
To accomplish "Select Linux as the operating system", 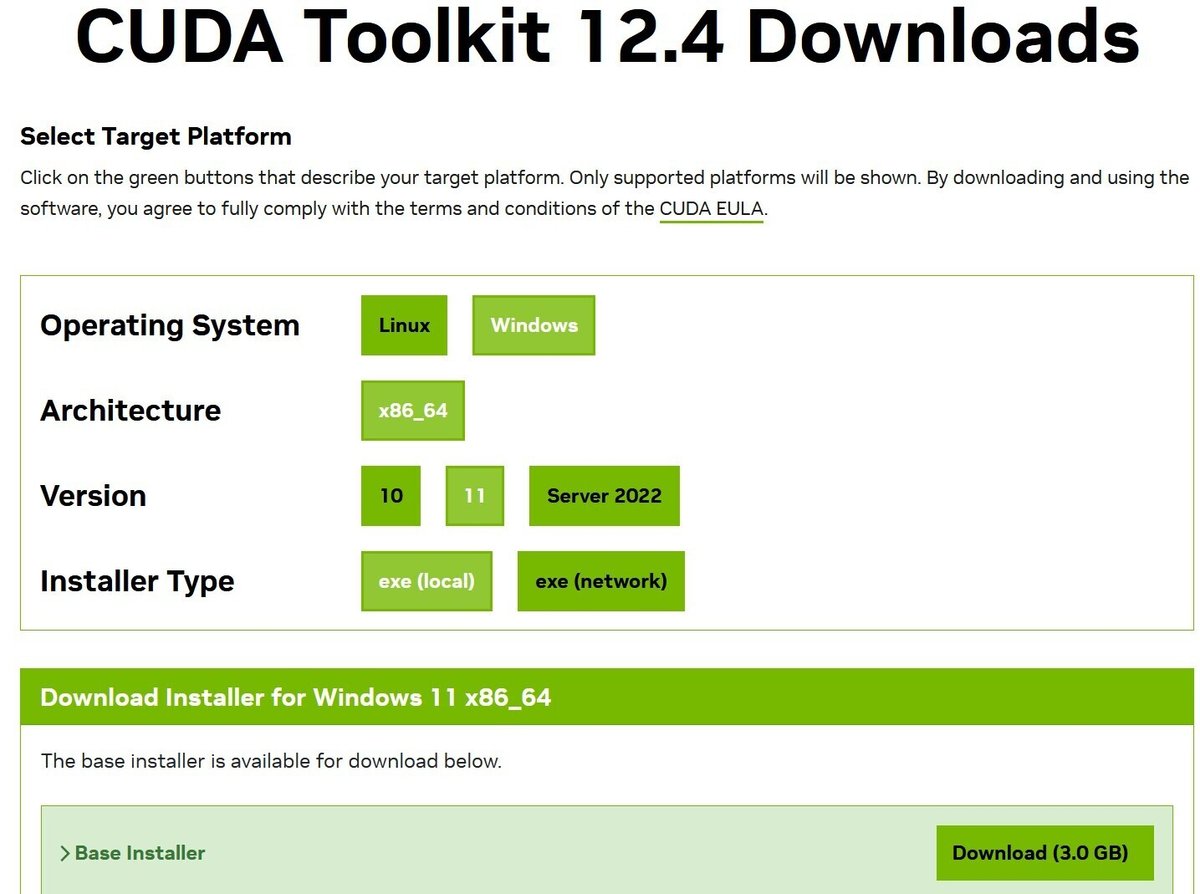I will click(404, 325).
